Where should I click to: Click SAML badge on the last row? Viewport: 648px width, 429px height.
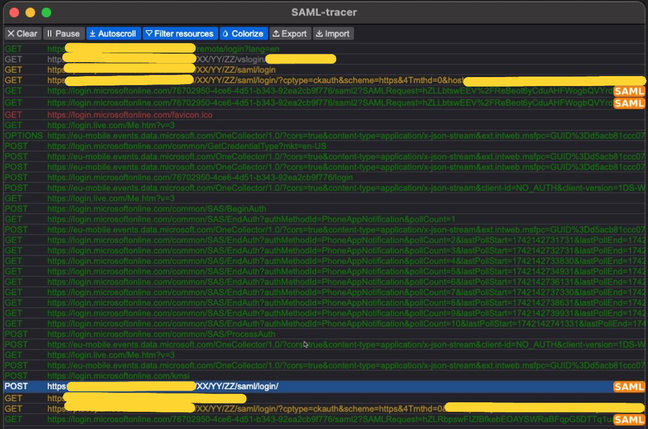tap(629, 420)
